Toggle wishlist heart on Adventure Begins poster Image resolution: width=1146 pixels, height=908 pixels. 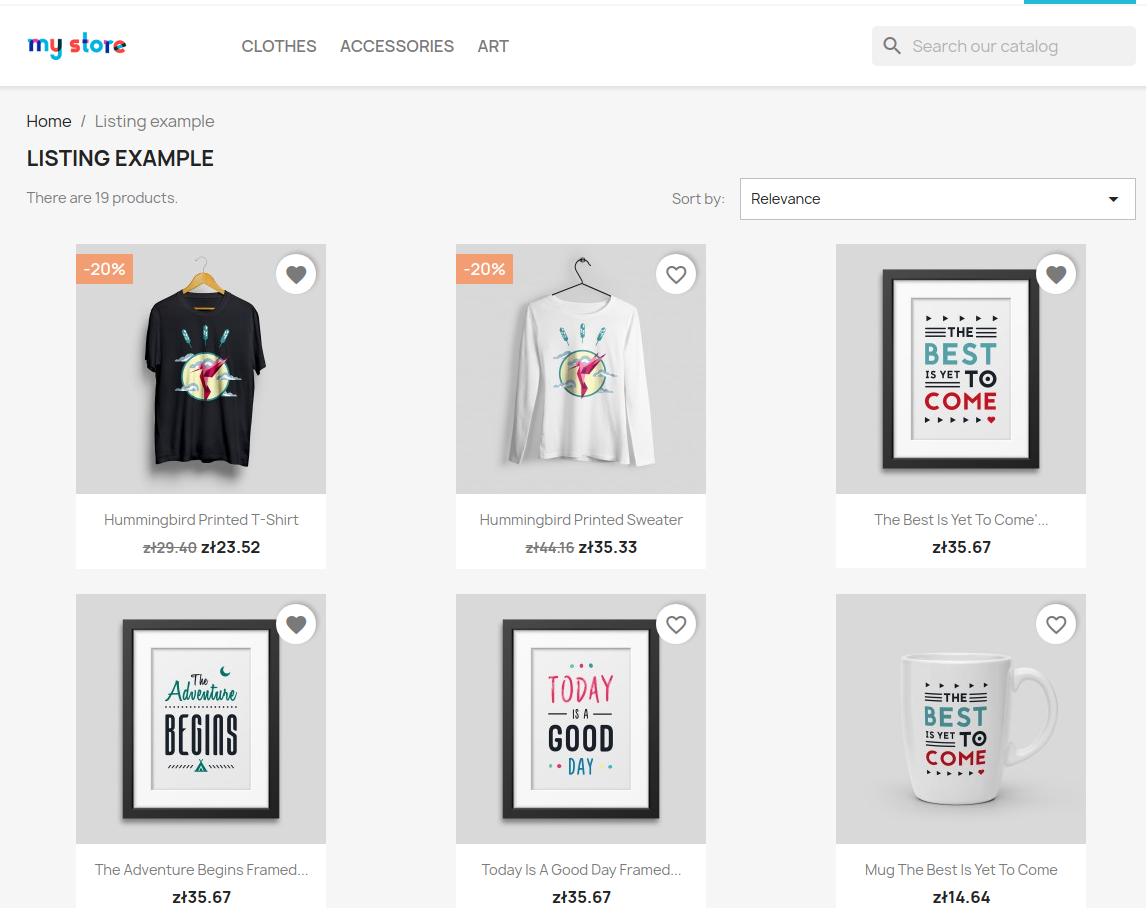(x=296, y=624)
